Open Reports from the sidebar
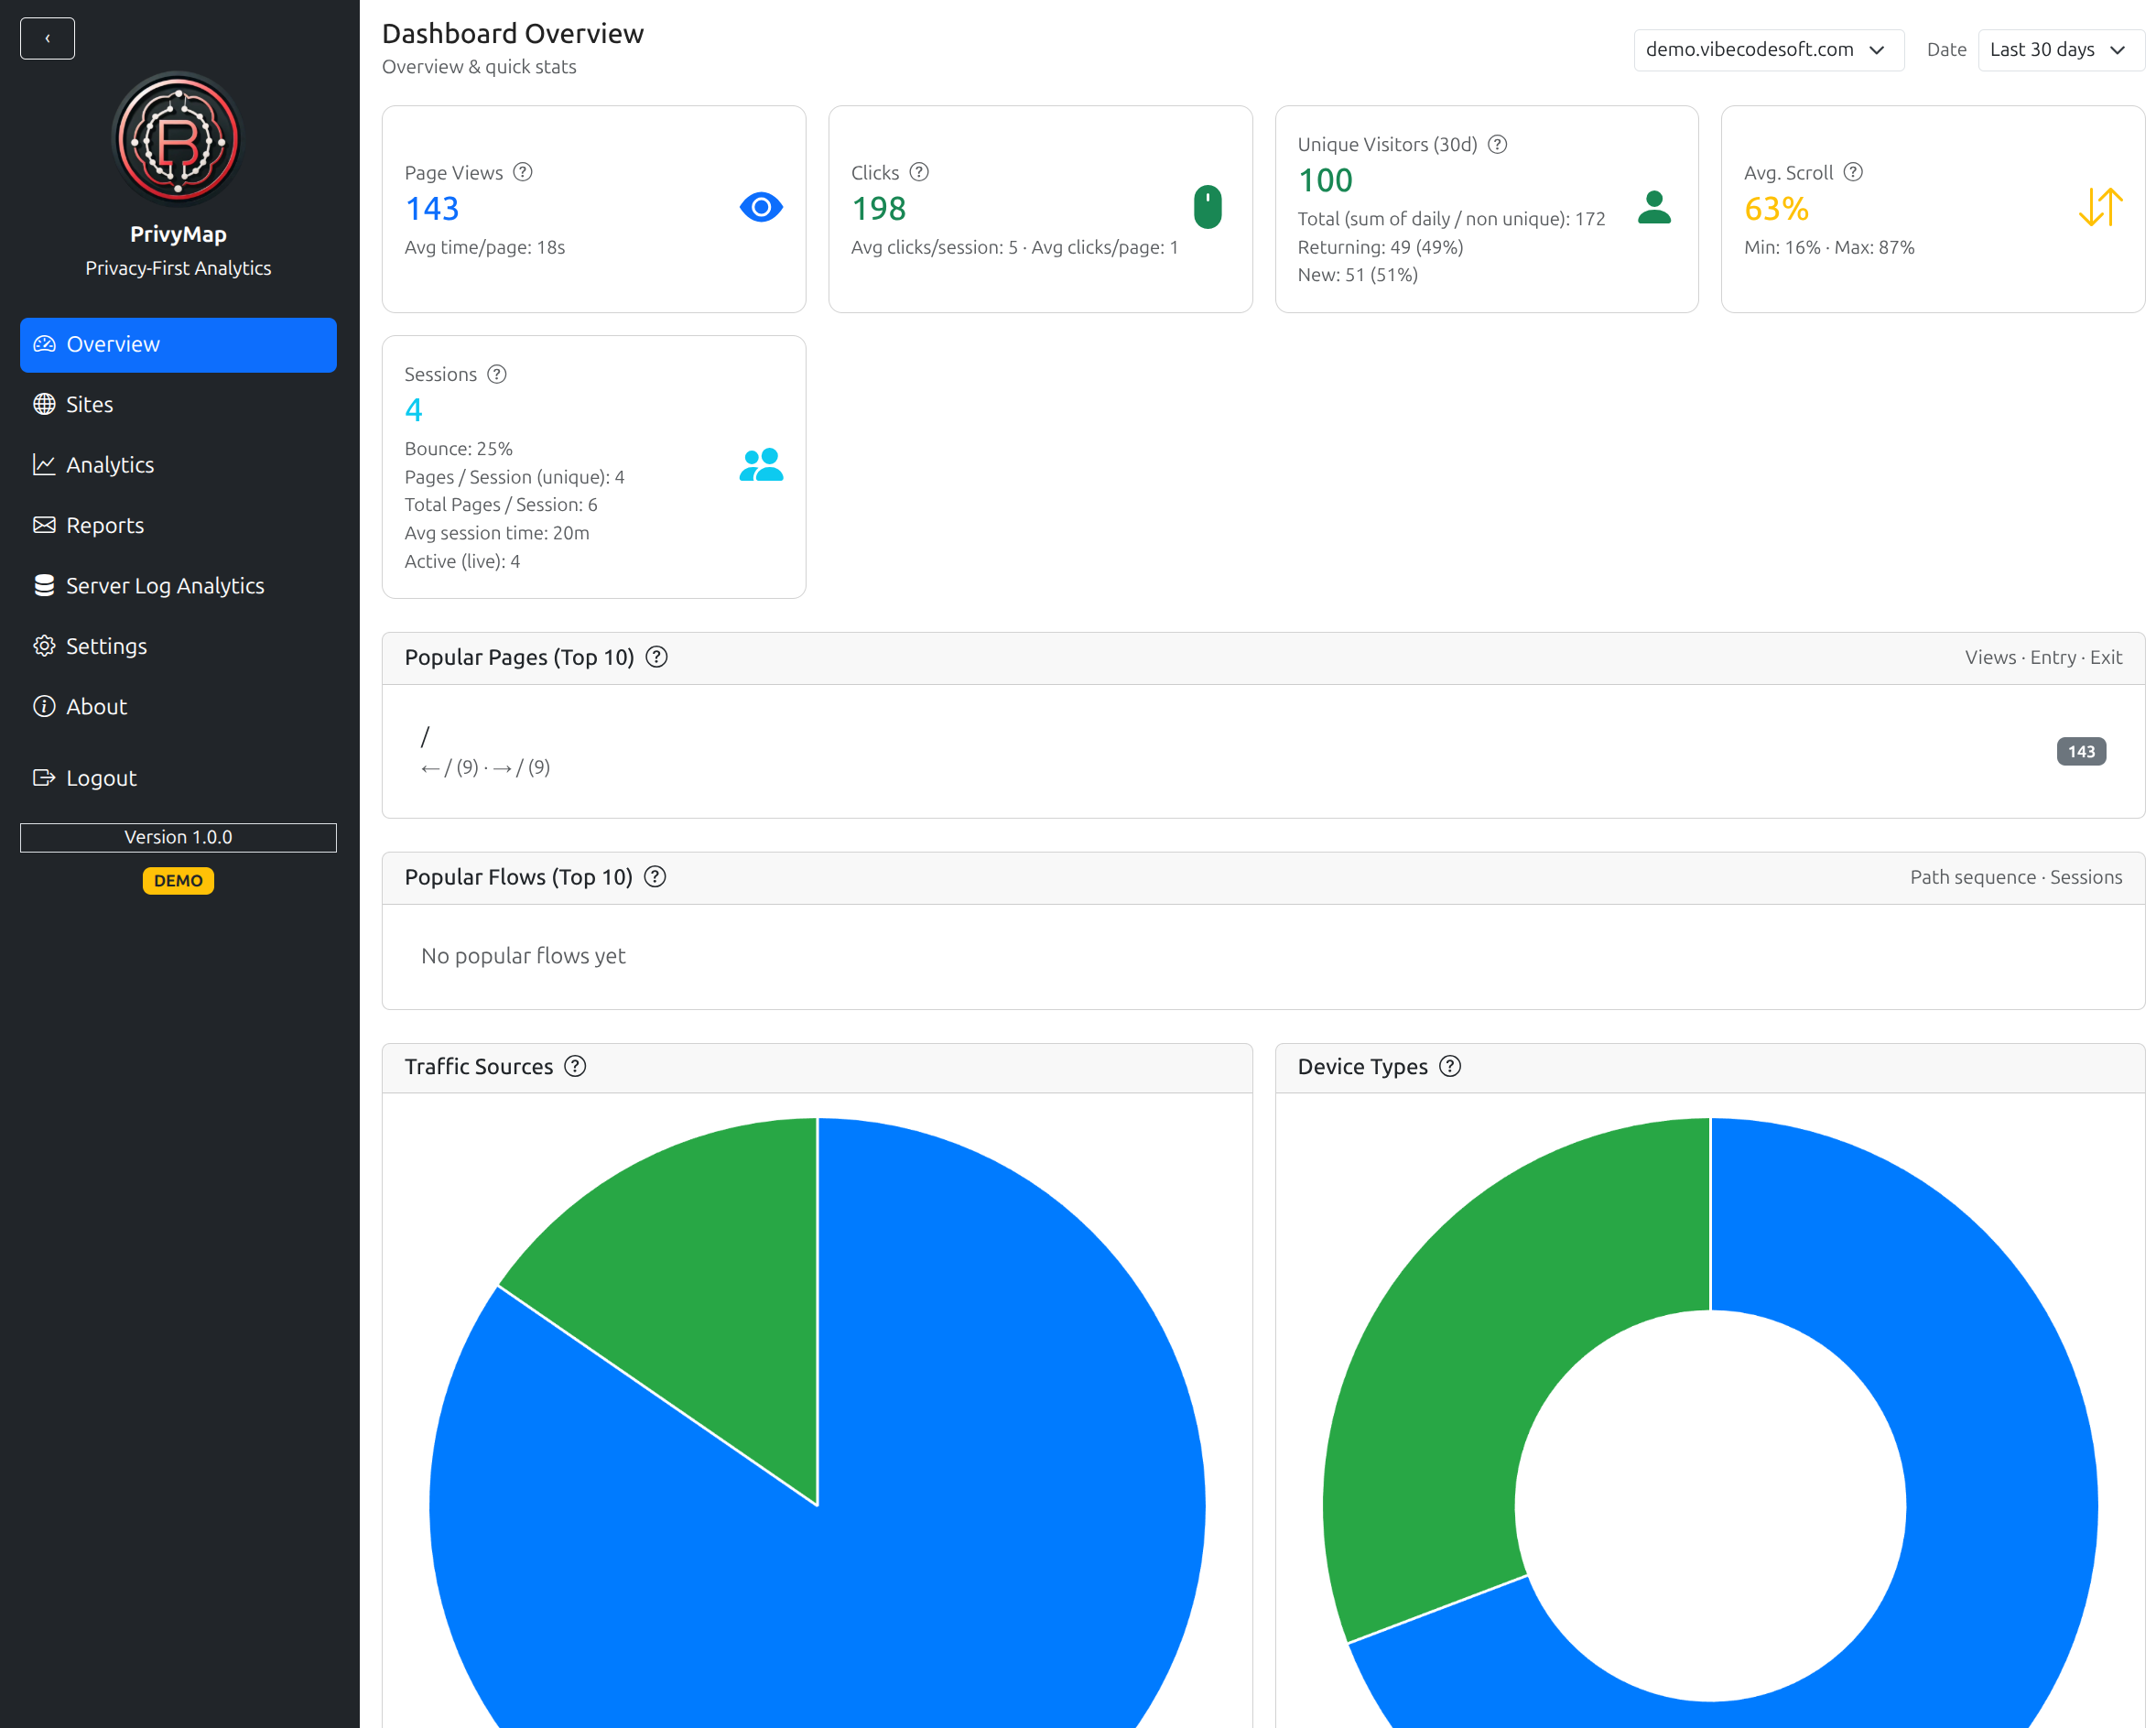2156x1728 pixels. (104, 525)
